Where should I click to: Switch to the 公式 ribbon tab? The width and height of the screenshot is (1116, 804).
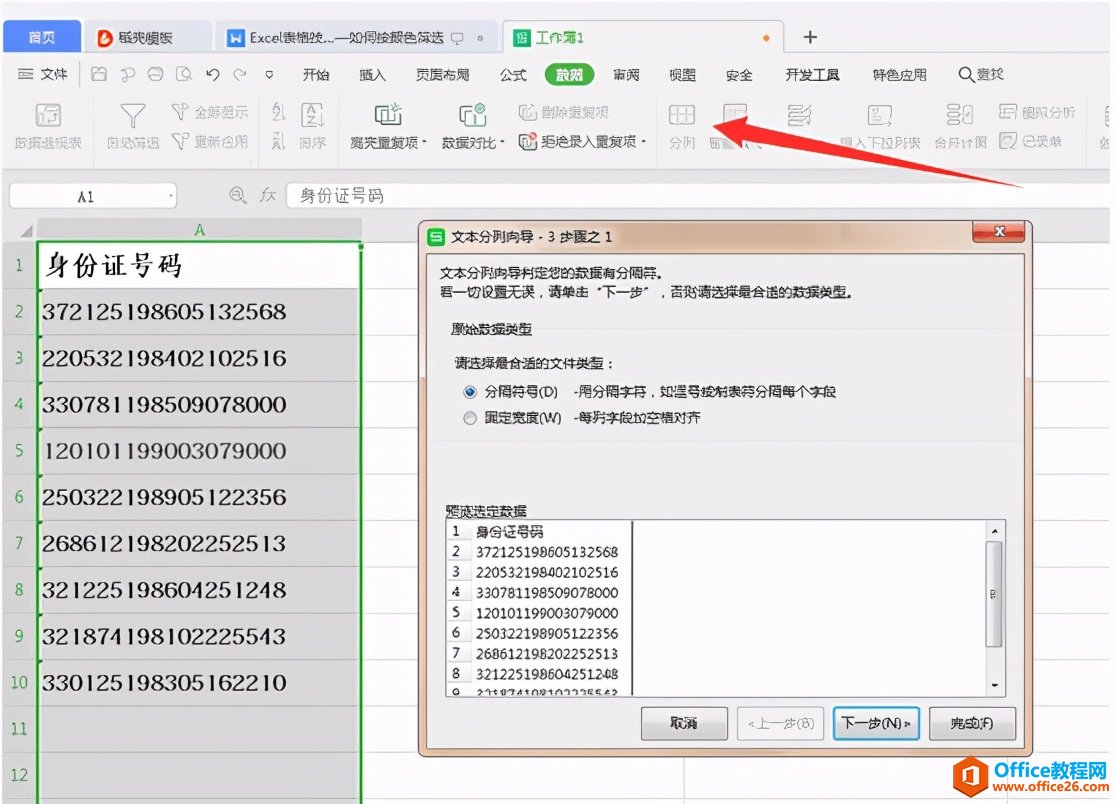point(513,74)
